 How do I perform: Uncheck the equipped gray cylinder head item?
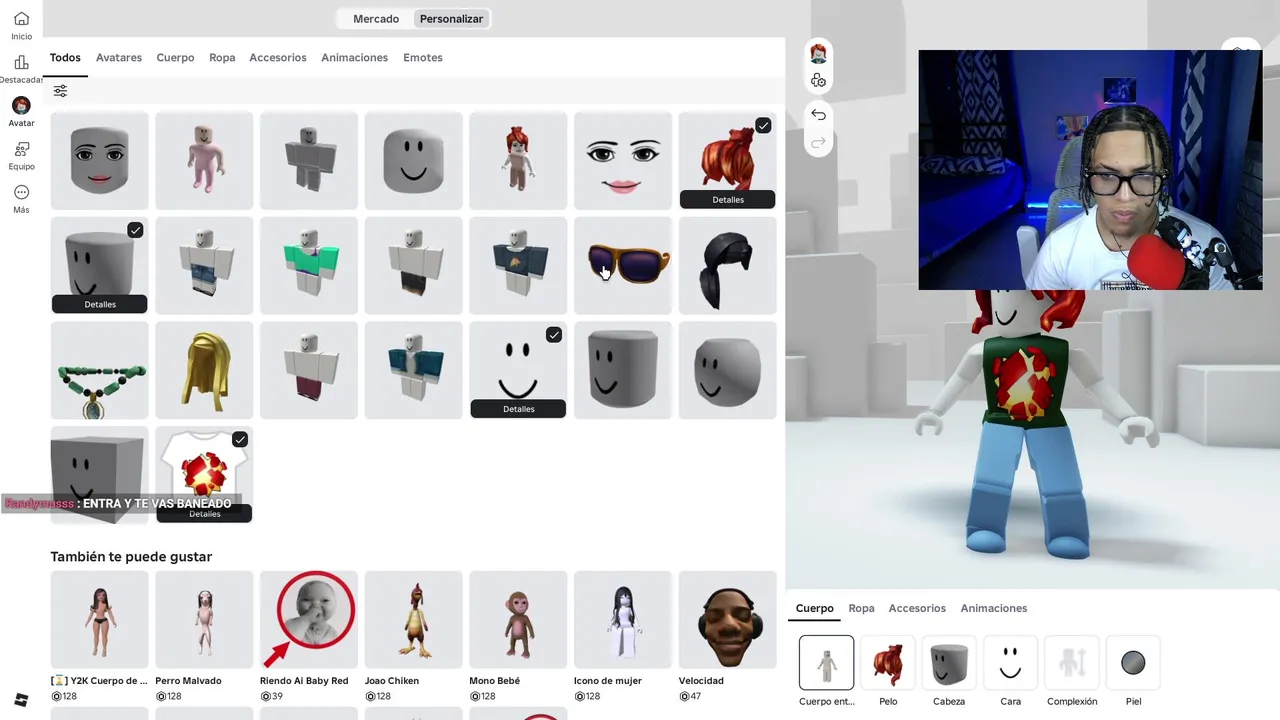[x=135, y=231]
